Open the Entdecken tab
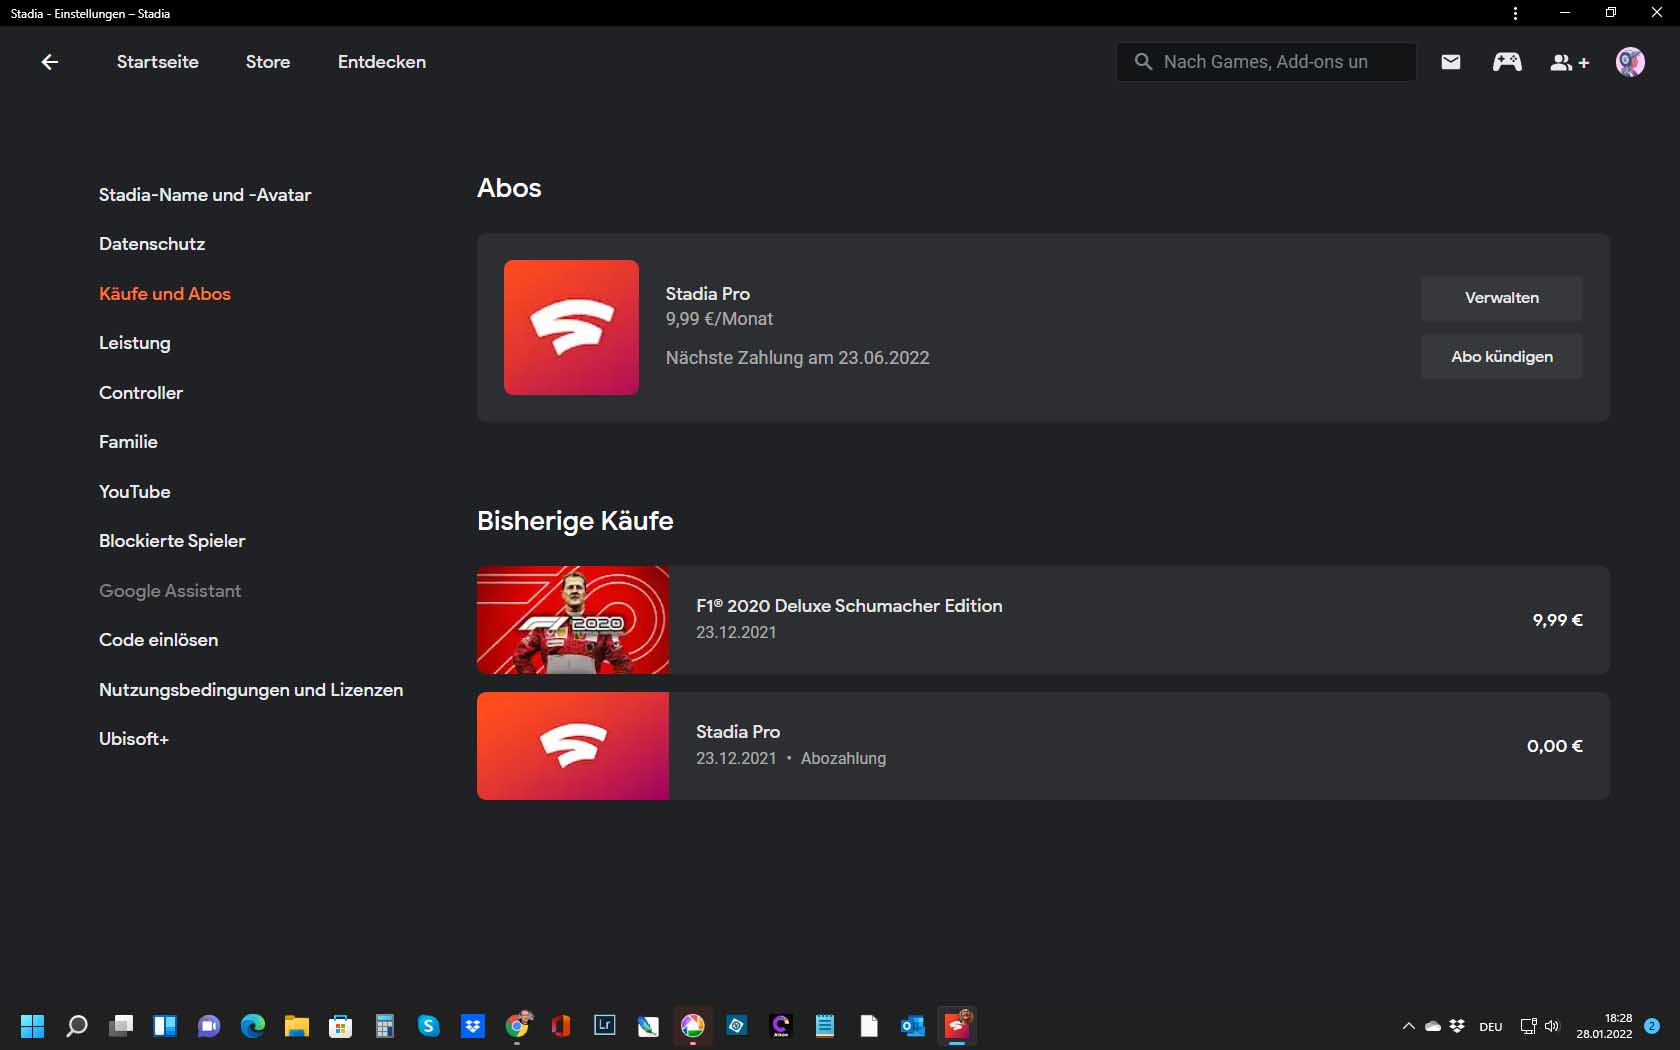 [380, 61]
